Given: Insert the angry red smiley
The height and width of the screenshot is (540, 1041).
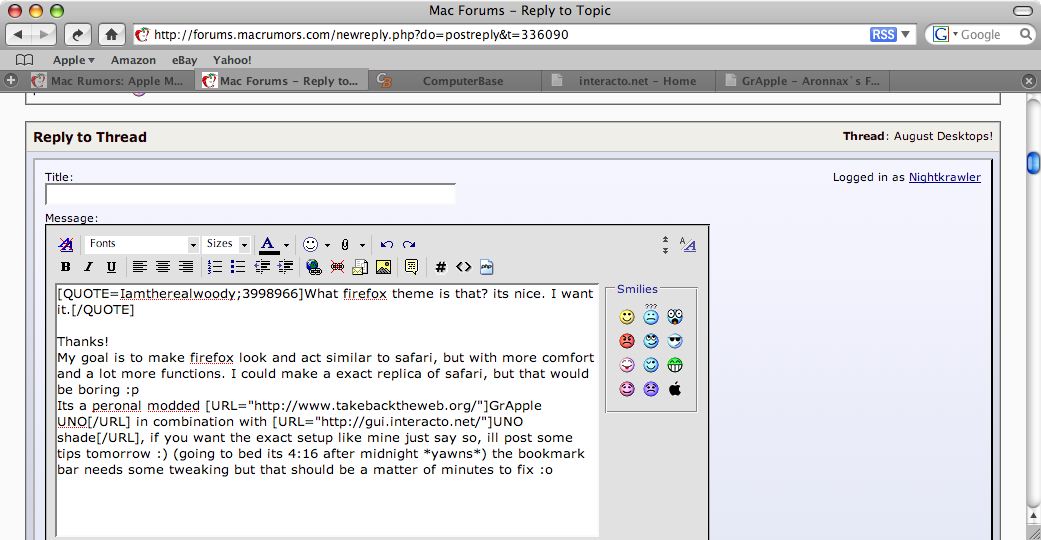Looking at the screenshot, I should click(x=627, y=341).
